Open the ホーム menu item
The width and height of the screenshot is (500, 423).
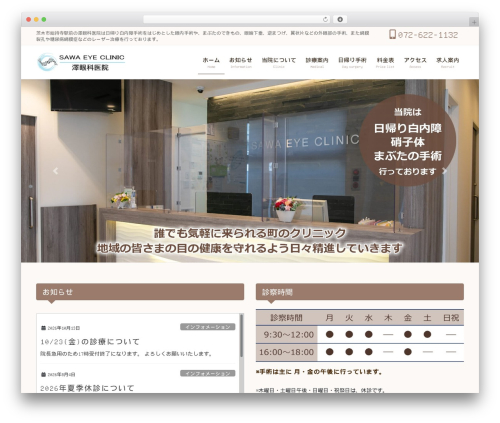[x=211, y=62]
